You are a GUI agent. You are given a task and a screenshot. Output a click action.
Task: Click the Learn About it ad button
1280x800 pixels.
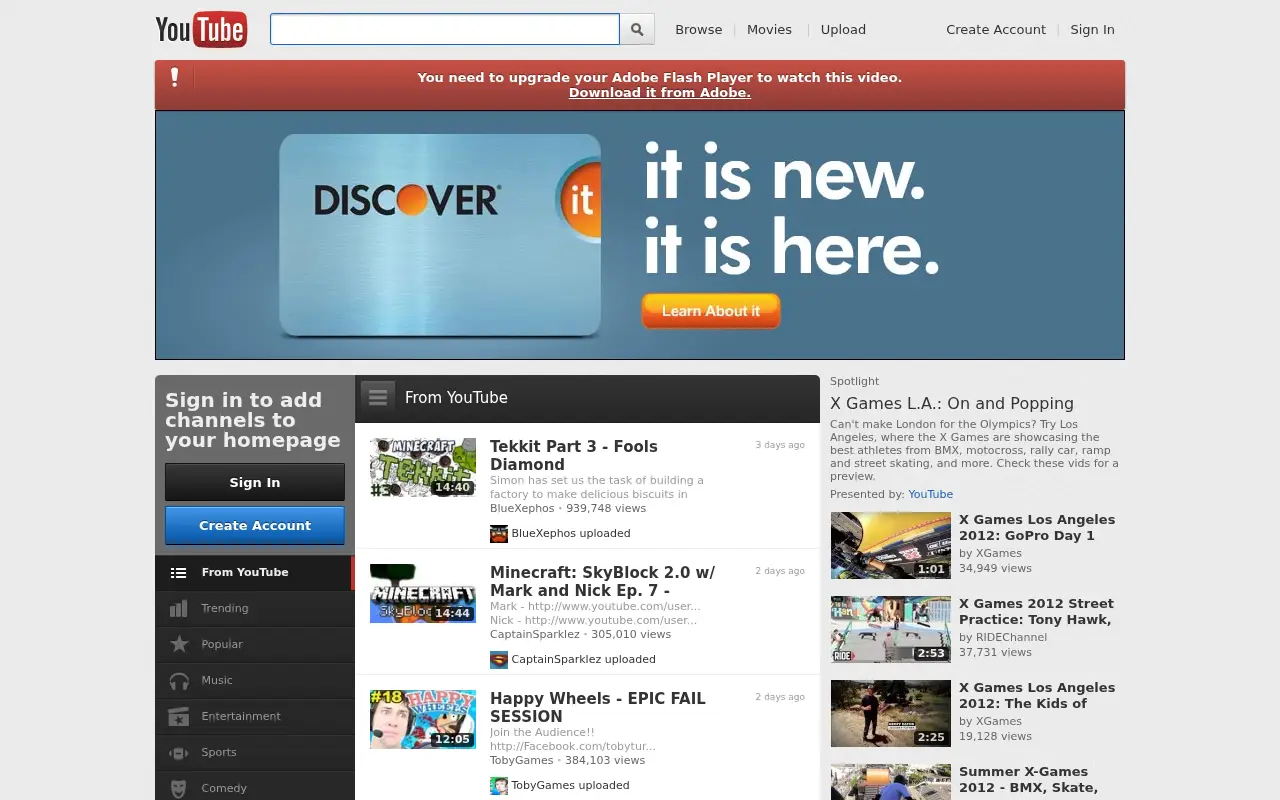coord(711,311)
